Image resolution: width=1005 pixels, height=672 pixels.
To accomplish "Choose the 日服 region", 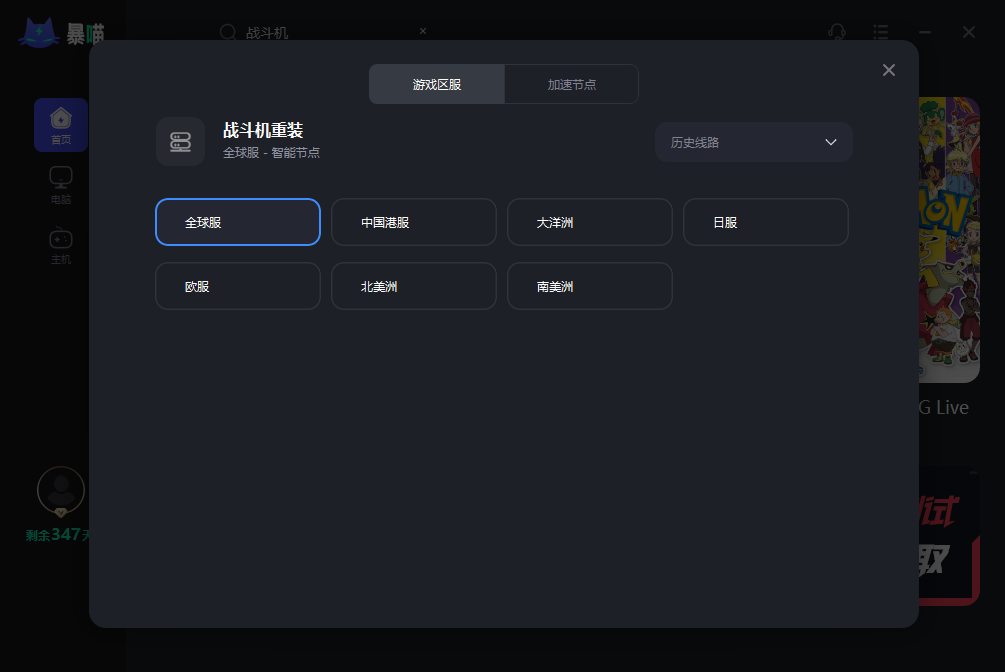I will [766, 222].
